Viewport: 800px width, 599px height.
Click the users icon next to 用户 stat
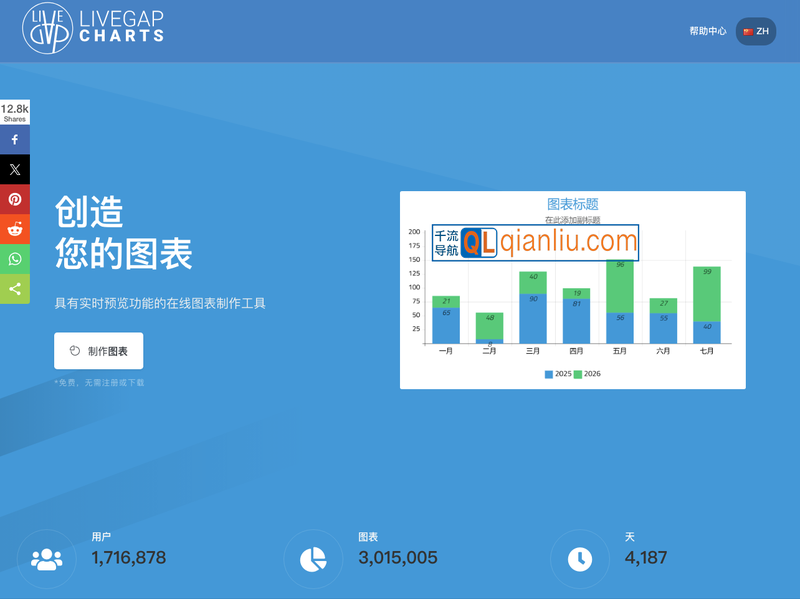(x=45, y=558)
